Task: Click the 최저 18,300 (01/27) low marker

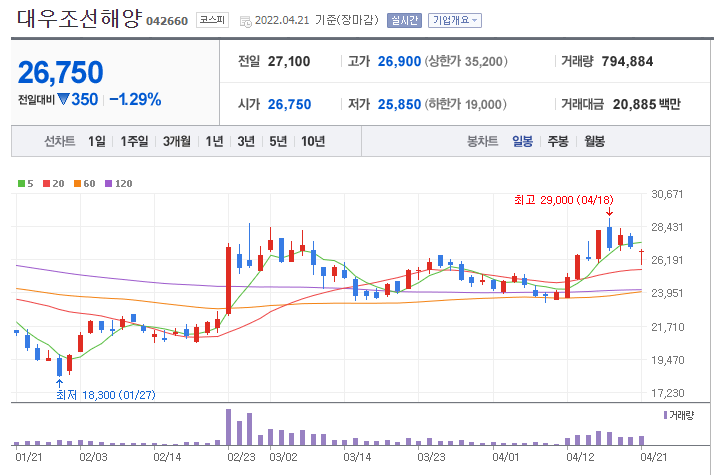Action: [x=106, y=395]
